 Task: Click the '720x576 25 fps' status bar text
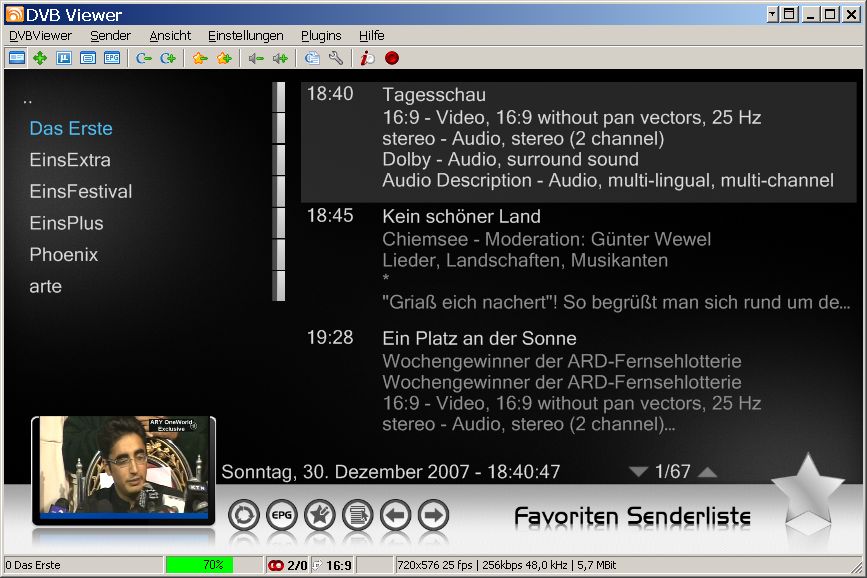point(435,565)
